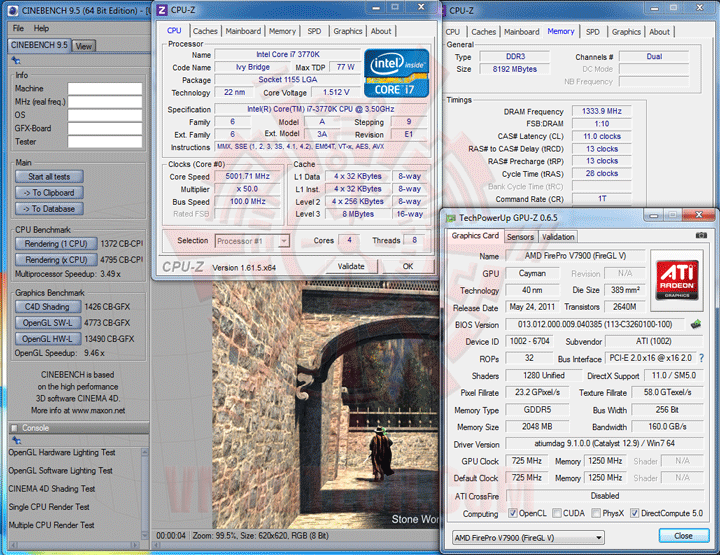The height and width of the screenshot is (555, 720).
Task: Switch to the Caches tab in front CPU-Z
Action: (205, 31)
